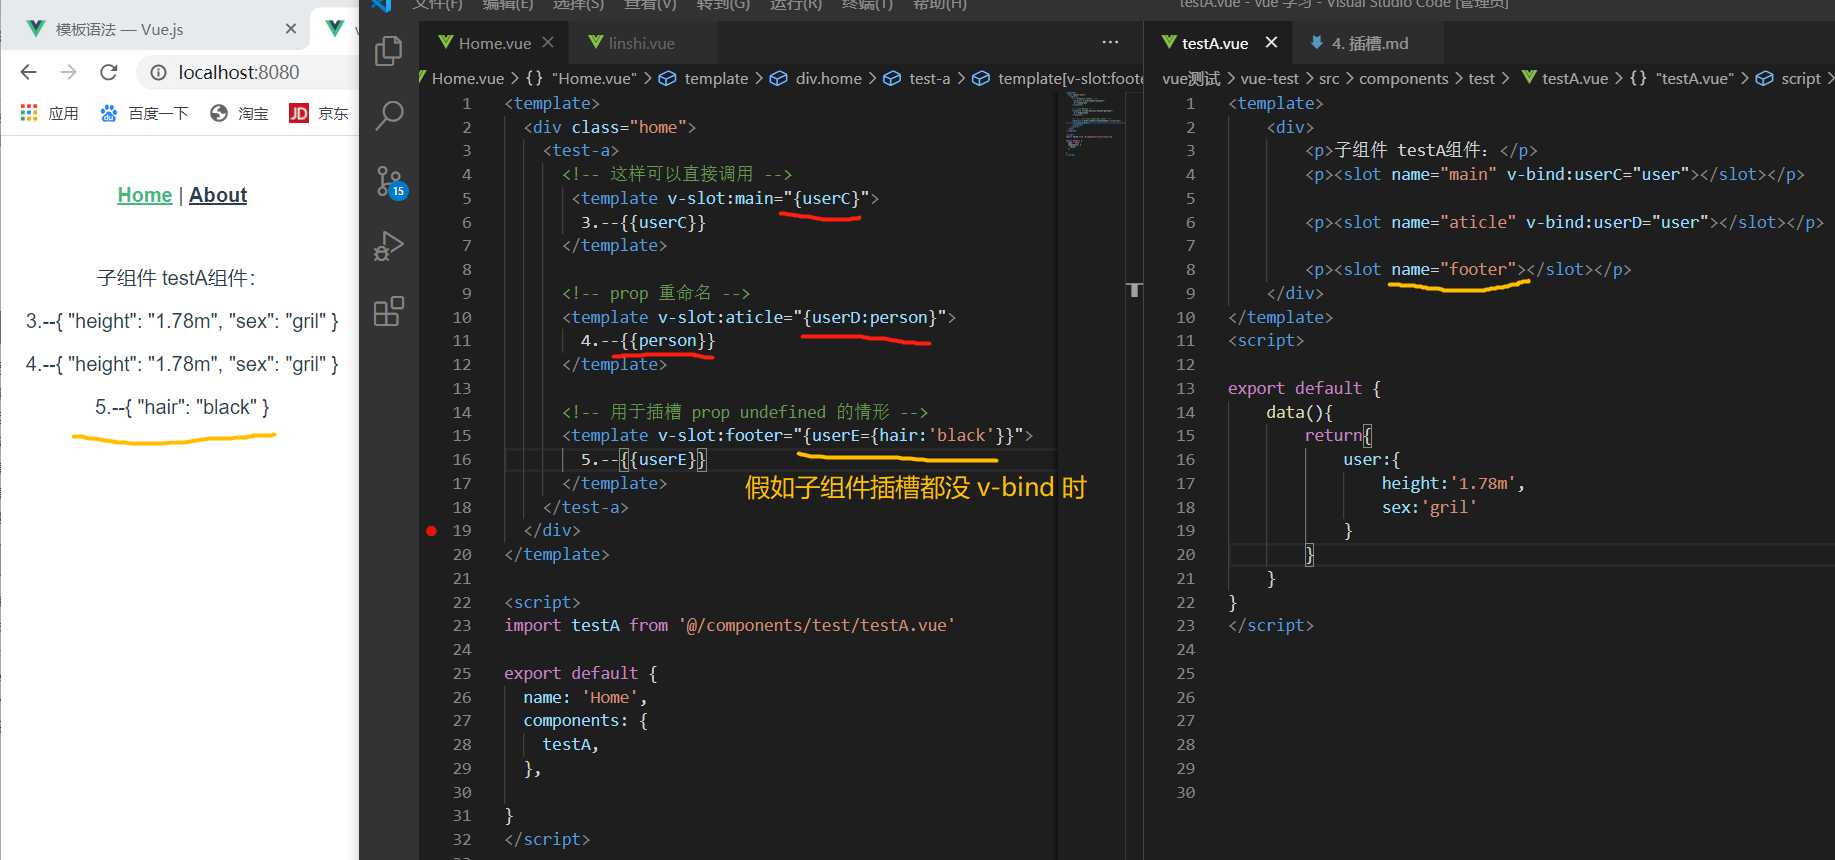Click the {} "testA.vue" breadcrumb segment

(x=1681, y=78)
